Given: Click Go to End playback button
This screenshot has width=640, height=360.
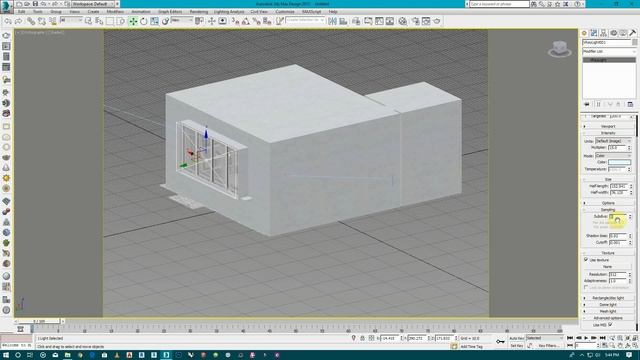Looking at the screenshot, I should tap(602, 338).
